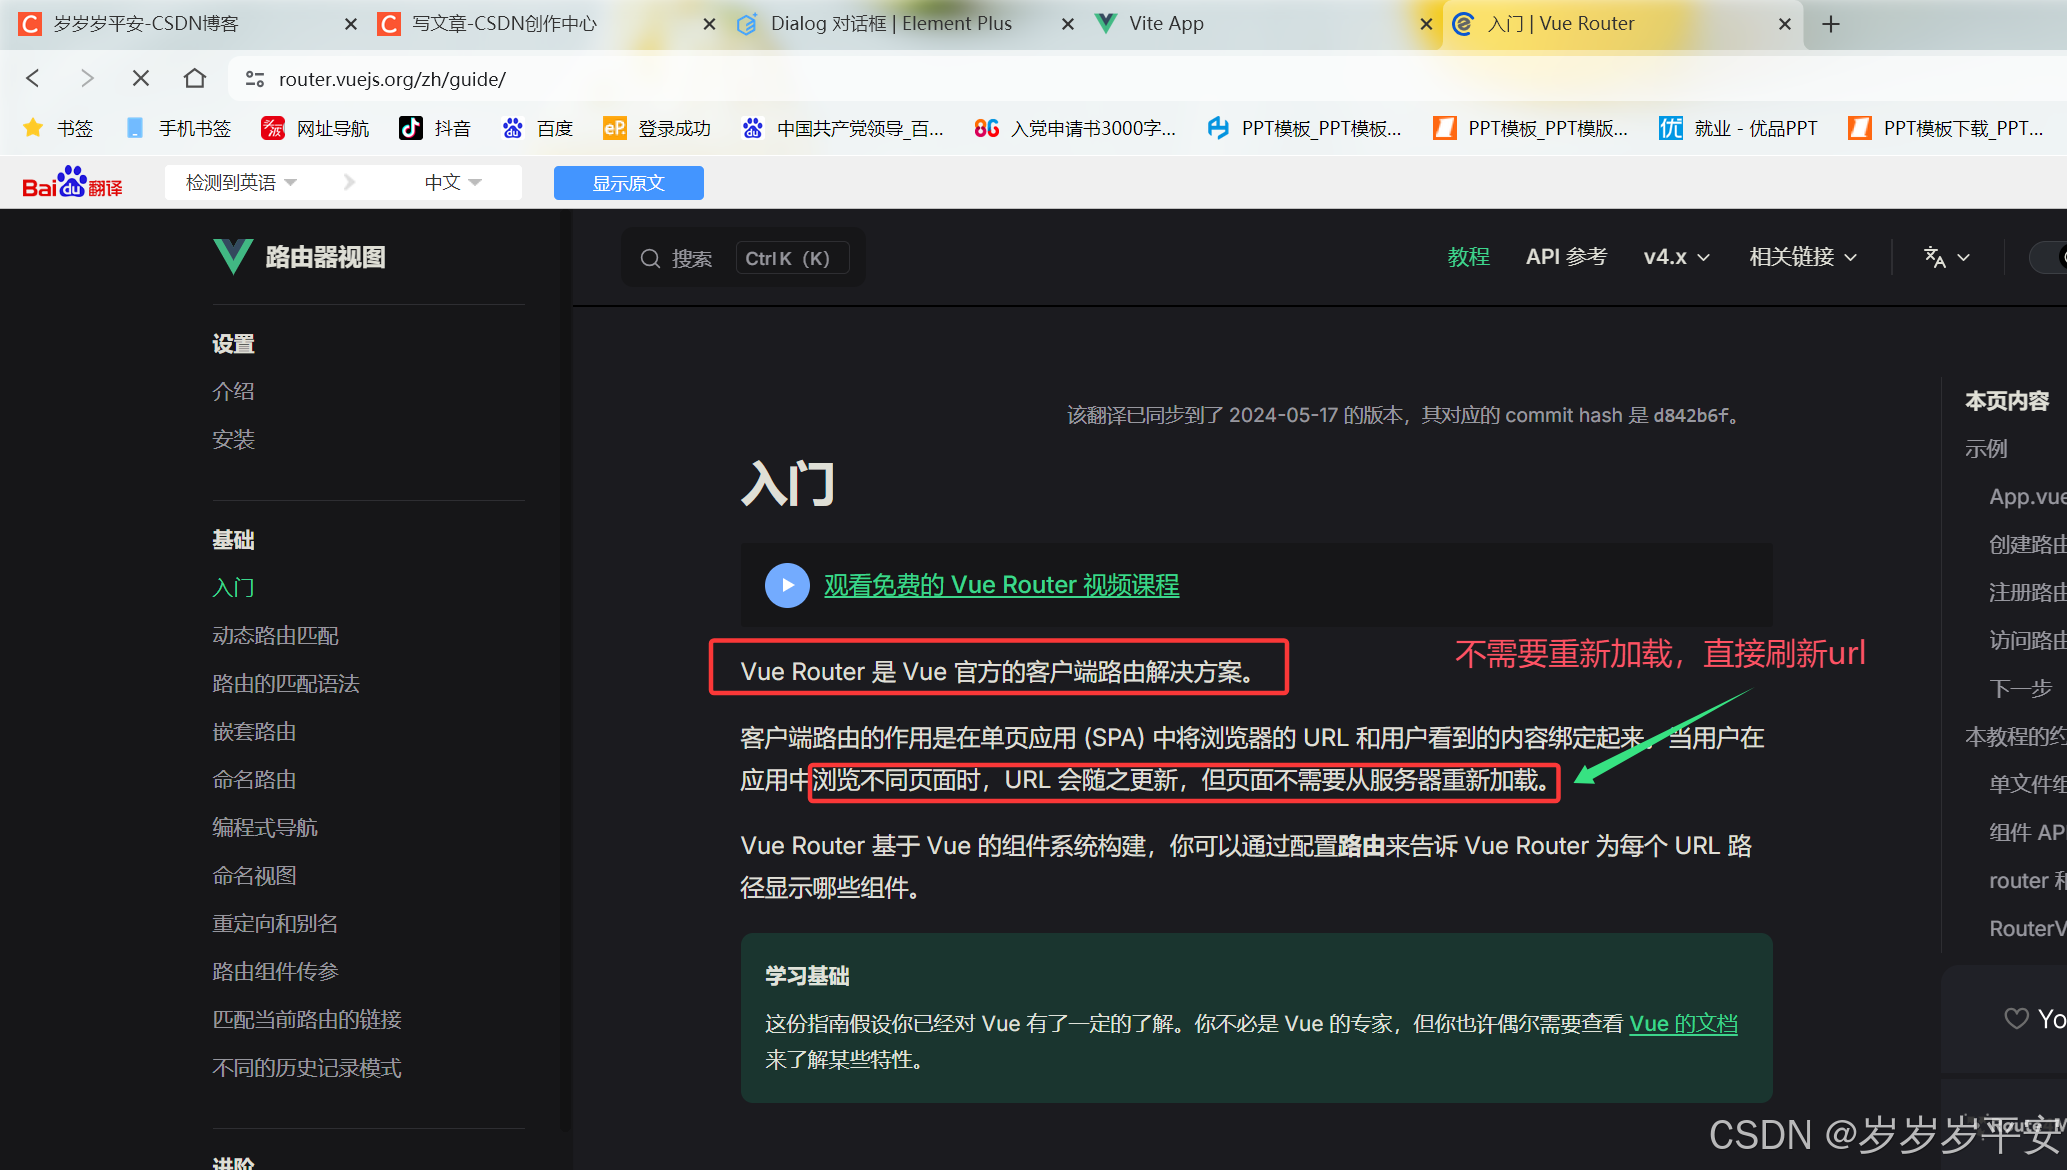This screenshot has height=1170, width=2067.
Task: Open the 相关链接 dropdown menu
Action: (1803, 257)
